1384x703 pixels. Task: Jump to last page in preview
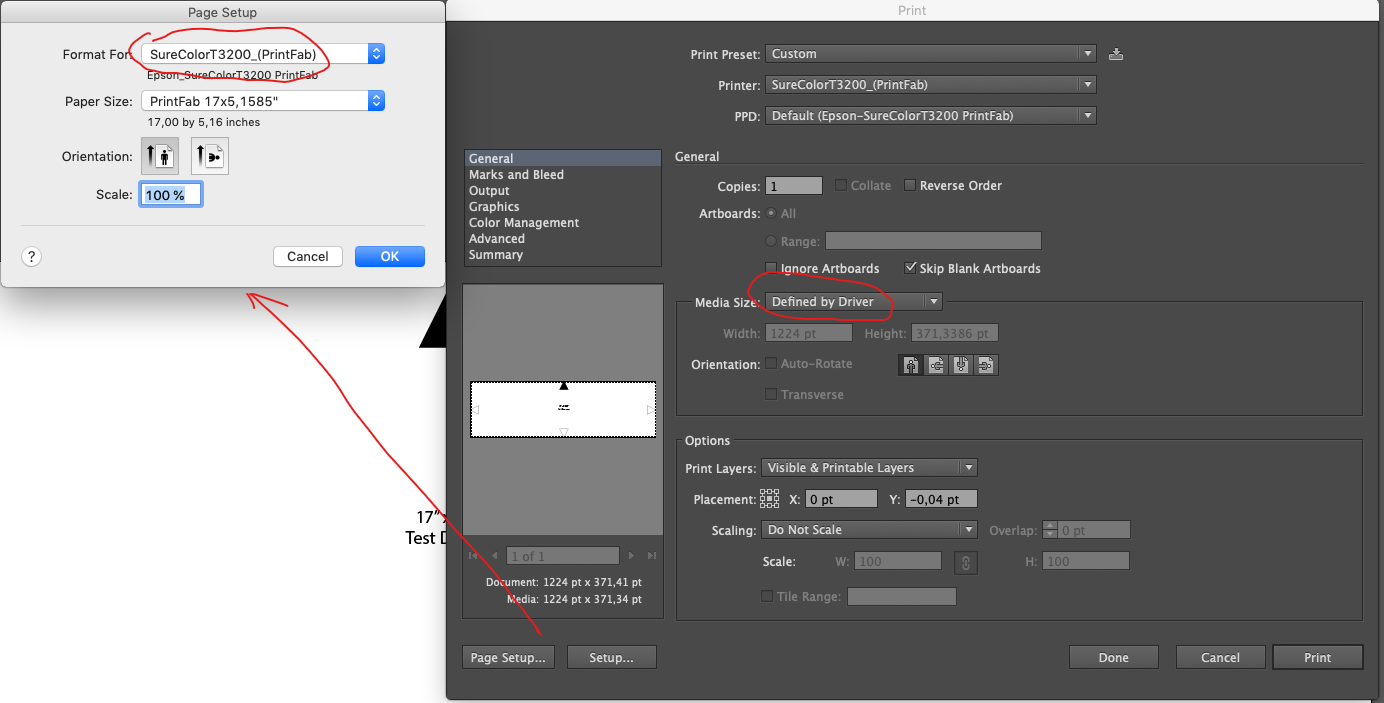(652, 556)
